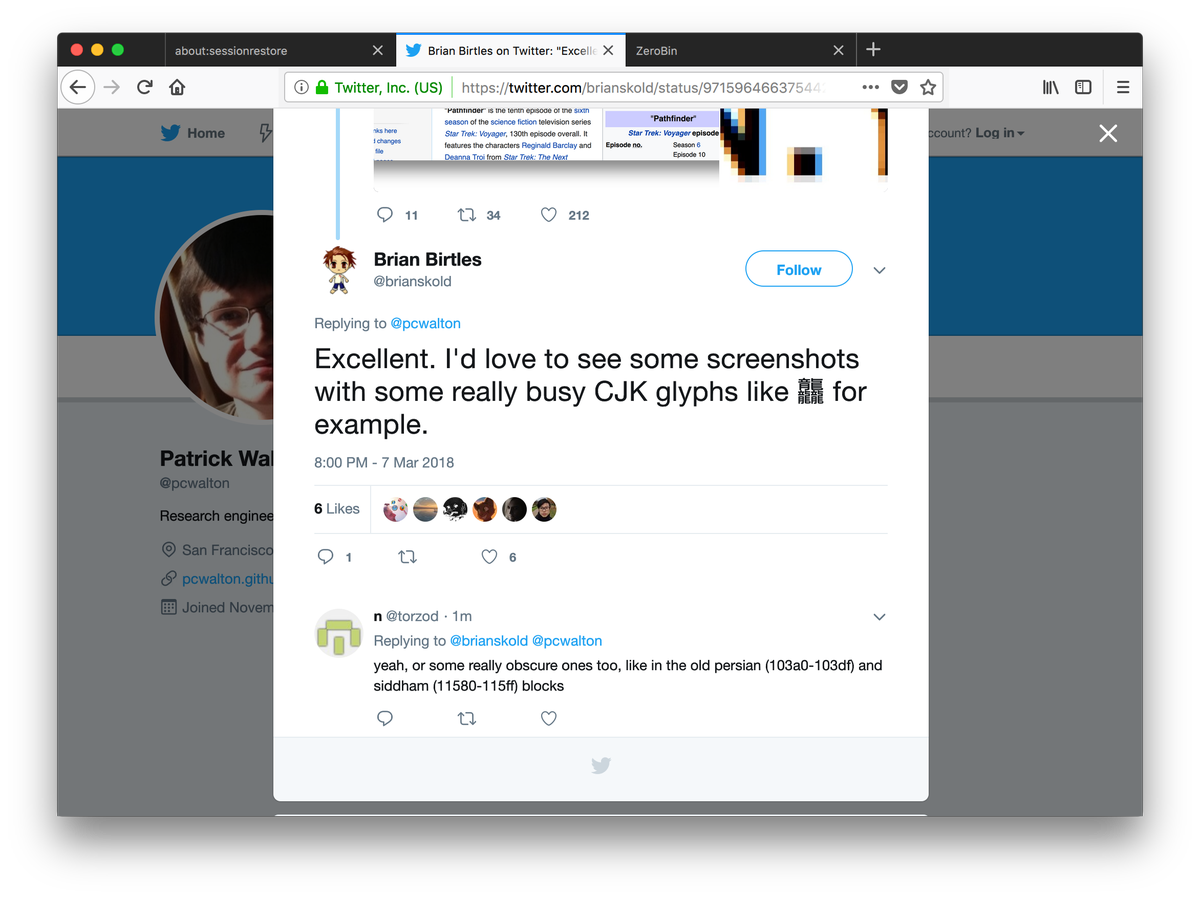Retweet pcwalton's tweet with 34 retweets

pyautogui.click(x=467, y=215)
